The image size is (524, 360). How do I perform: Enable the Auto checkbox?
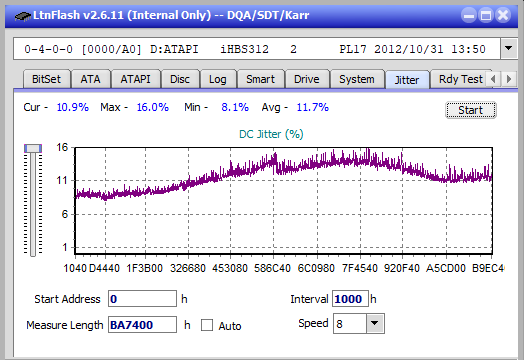[x=207, y=325]
